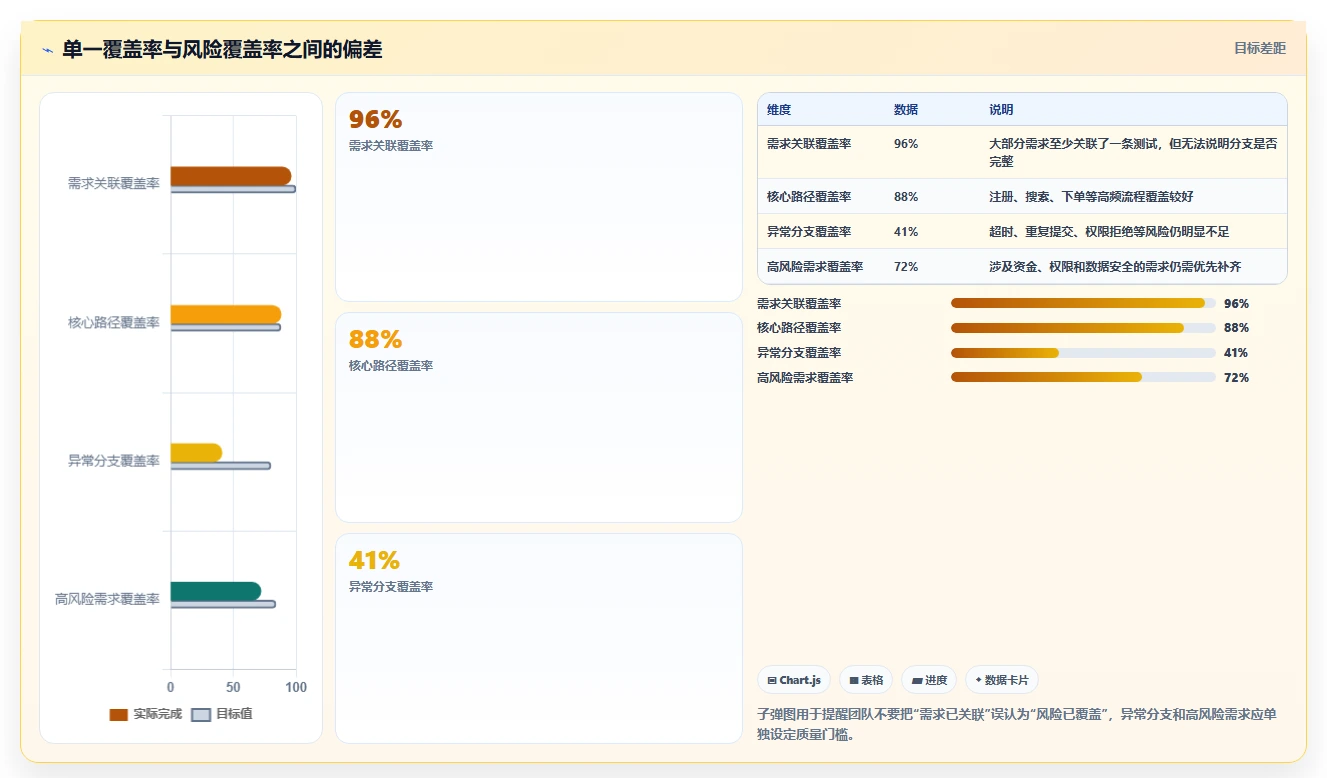Click table text "超时、重复提交、权限拒绝等风险仍明显不足"

coord(1109,232)
